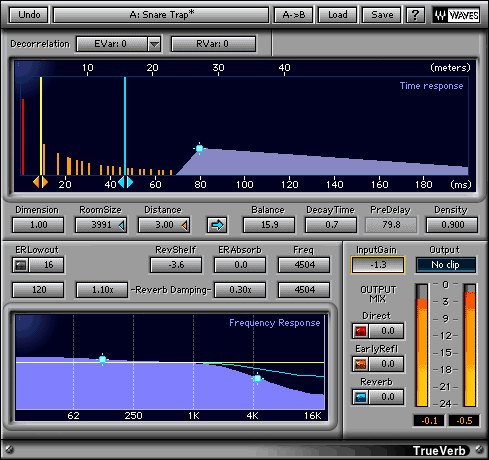Reset the No clip output indicator
Image resolution: width=489 pixels, height=460 pixels.
446,265
